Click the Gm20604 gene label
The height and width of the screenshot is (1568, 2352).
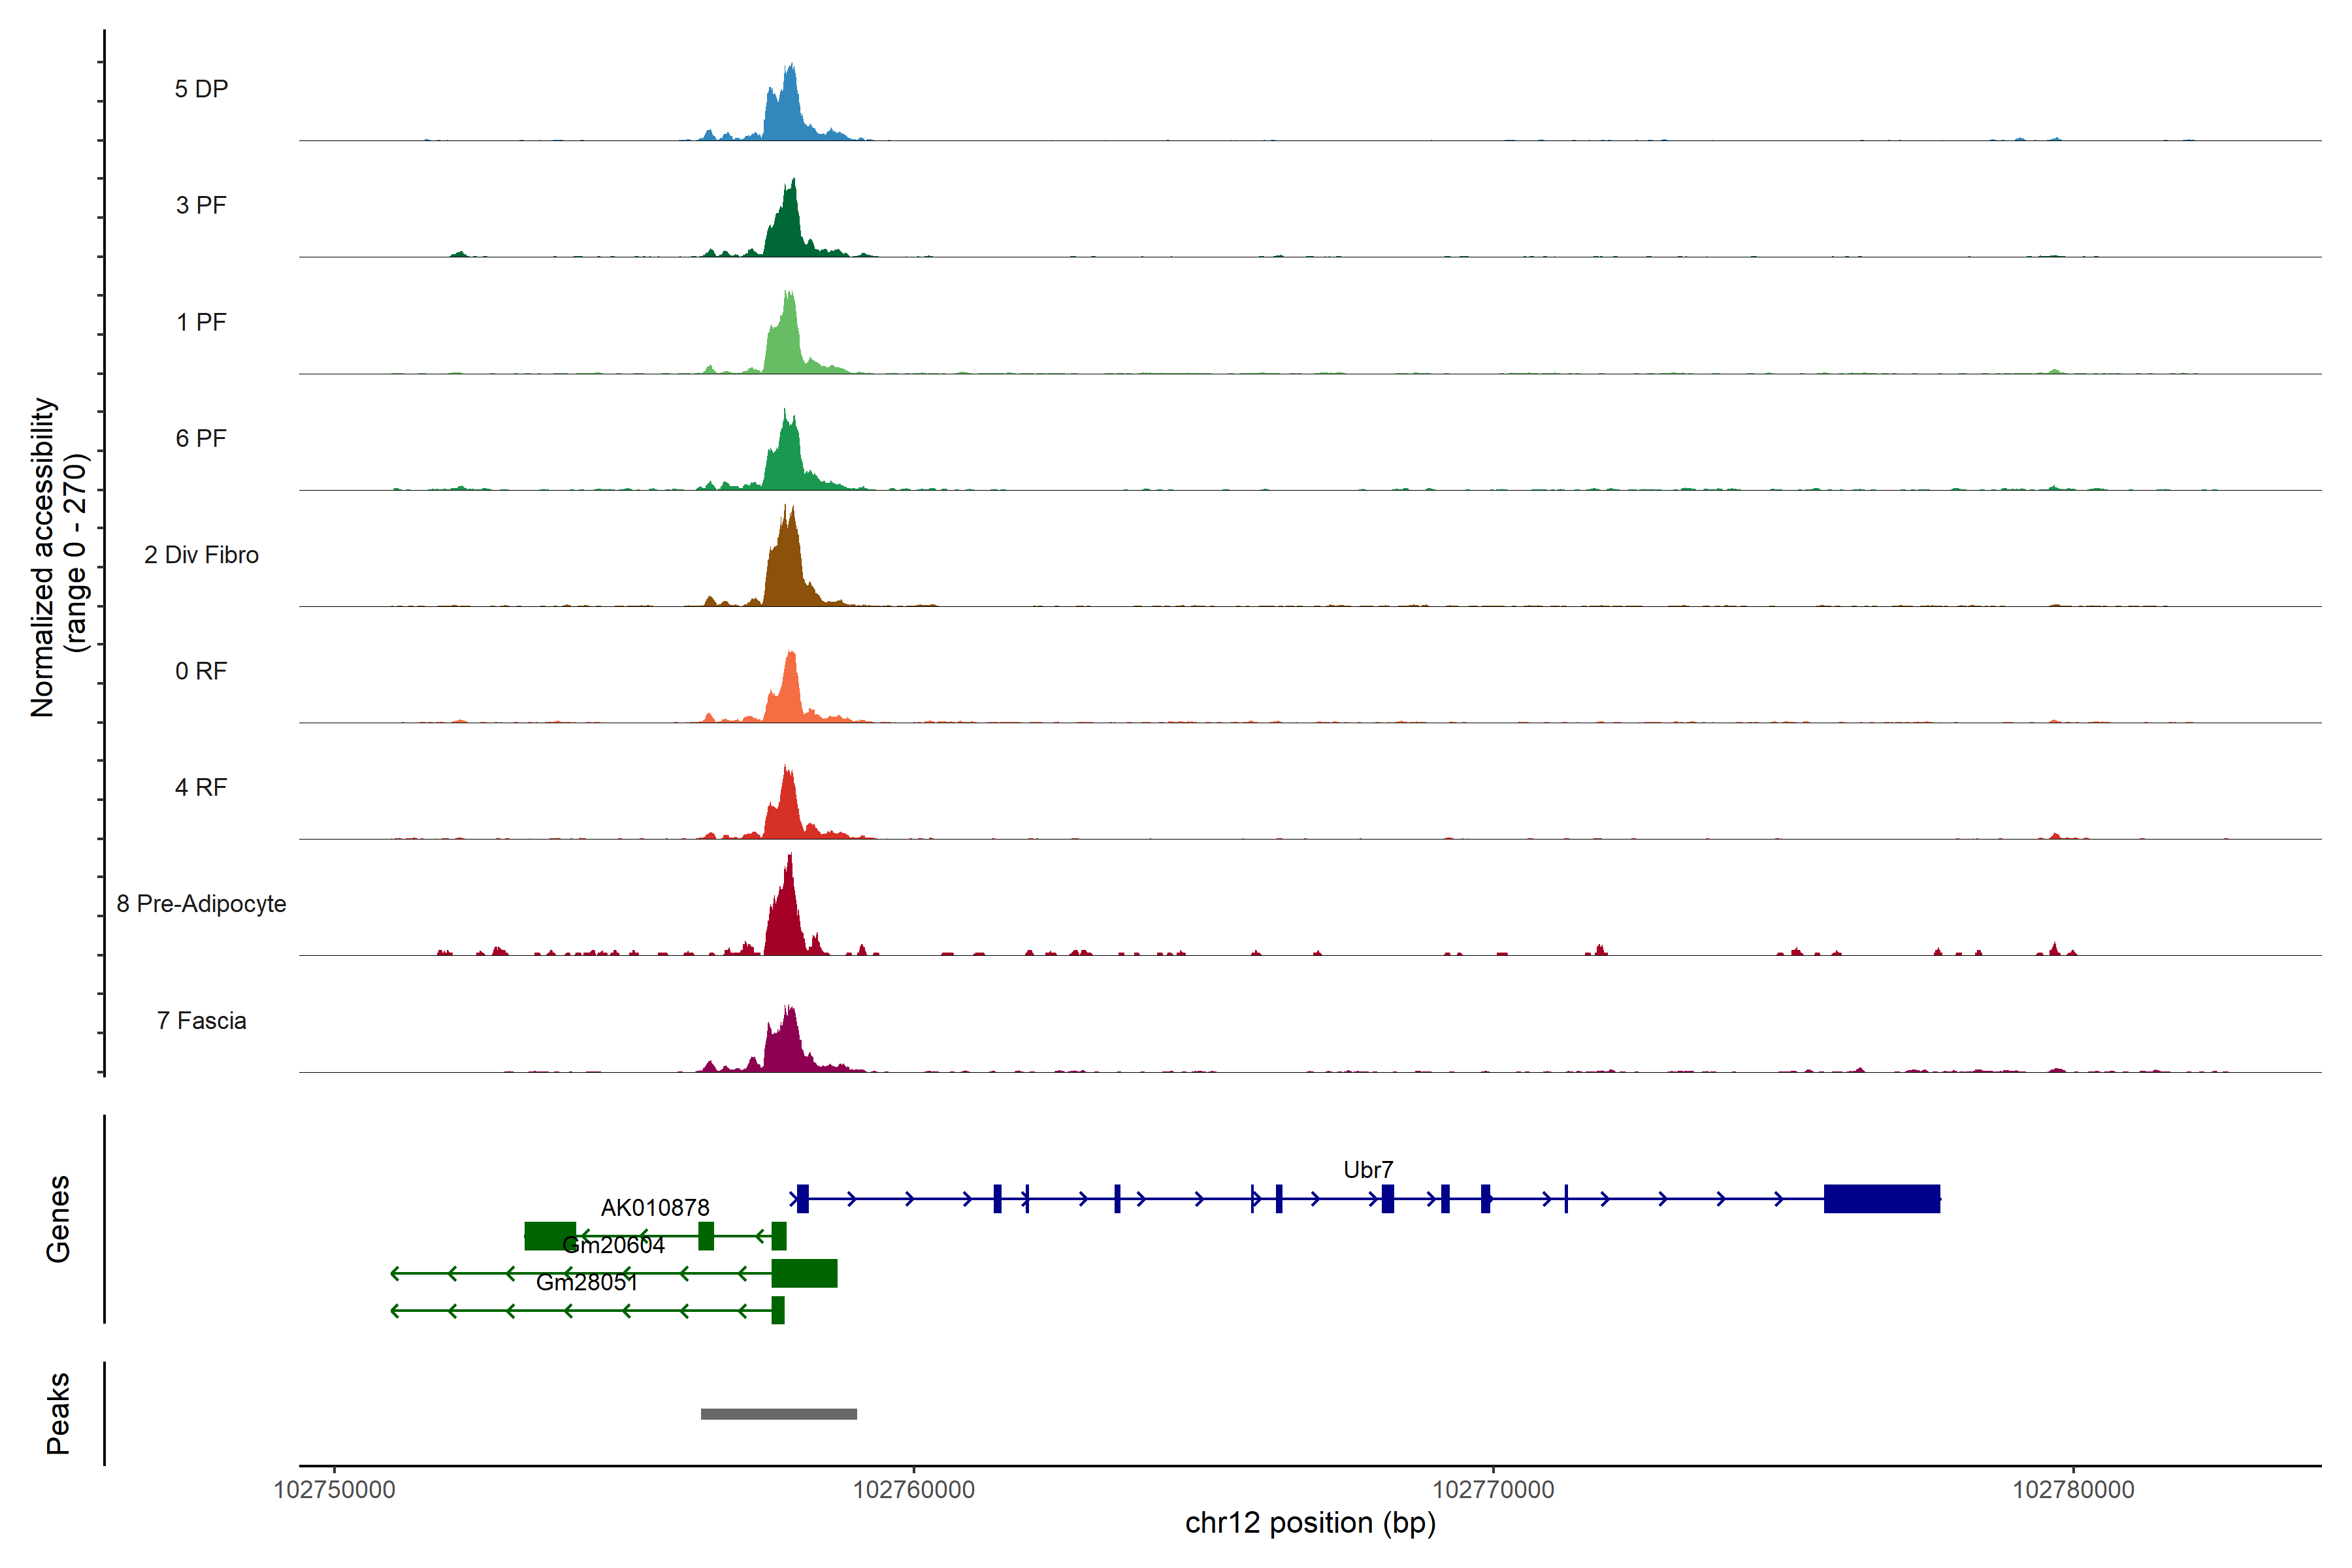[x=613, y=1245]
